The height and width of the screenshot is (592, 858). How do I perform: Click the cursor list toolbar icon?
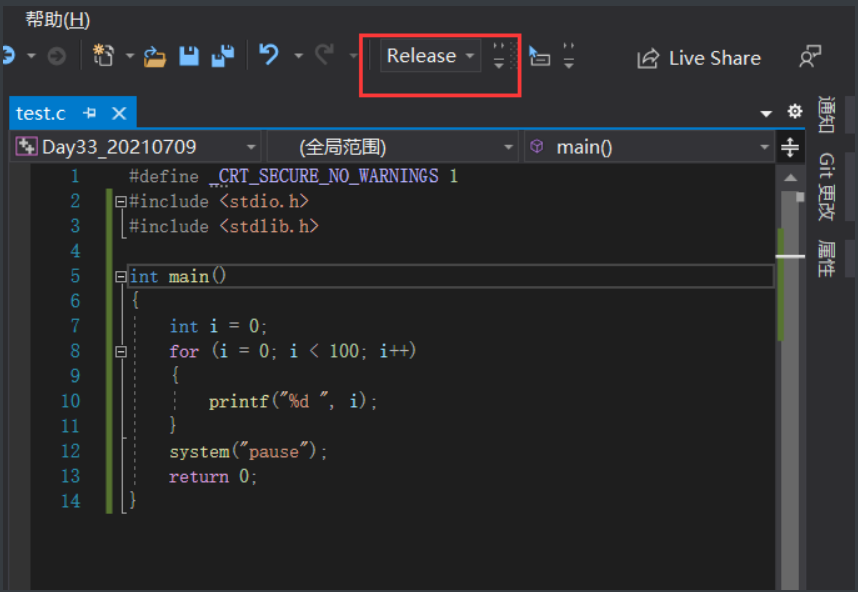[x=540, y=56]
